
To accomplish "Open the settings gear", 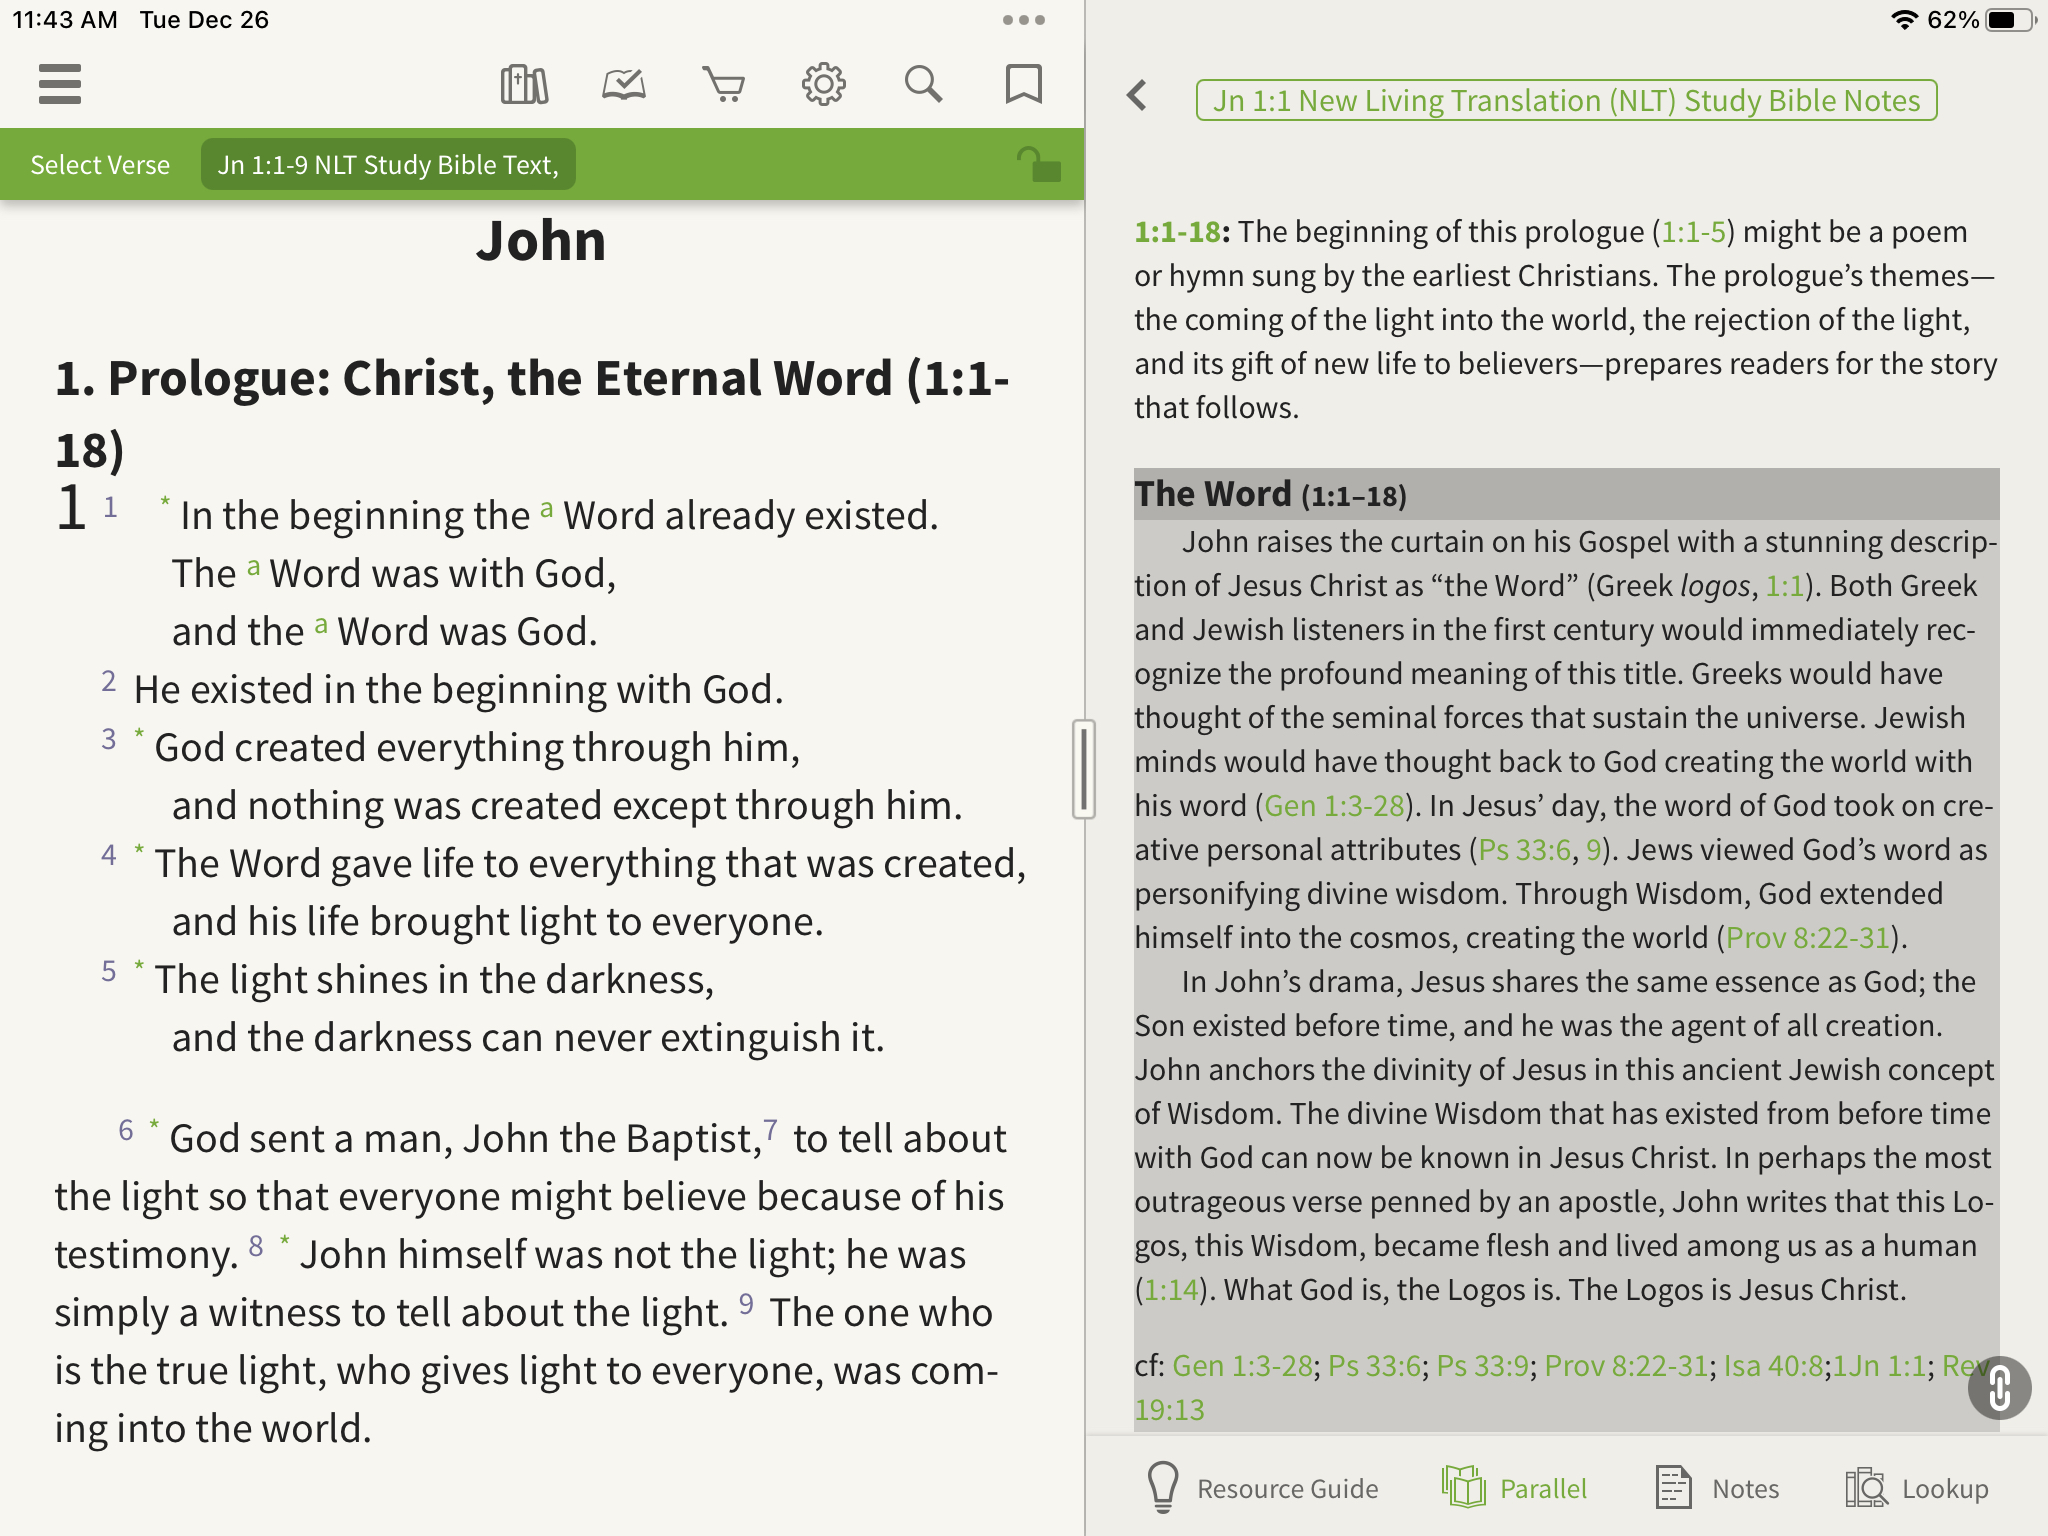I will pos(823,85).
